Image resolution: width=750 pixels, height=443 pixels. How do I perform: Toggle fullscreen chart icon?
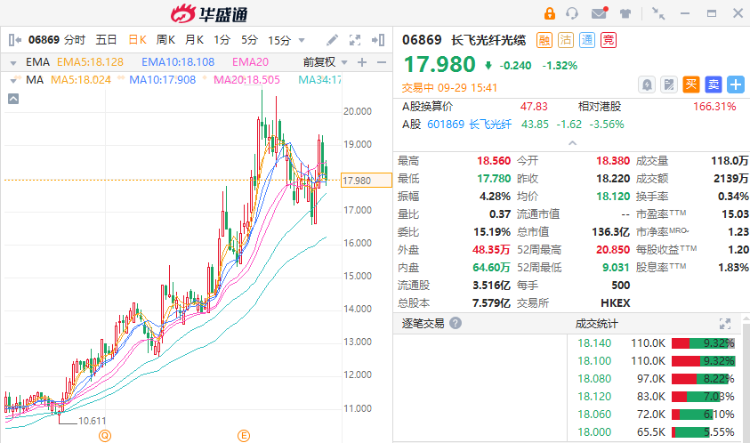click(355, 40)
